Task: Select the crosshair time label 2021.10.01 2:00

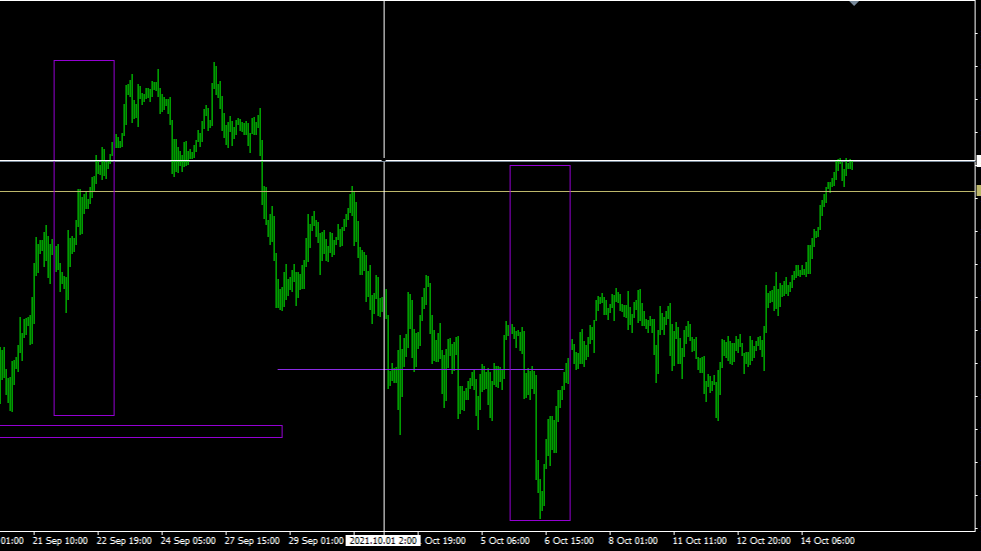Action: click(384, 540)
